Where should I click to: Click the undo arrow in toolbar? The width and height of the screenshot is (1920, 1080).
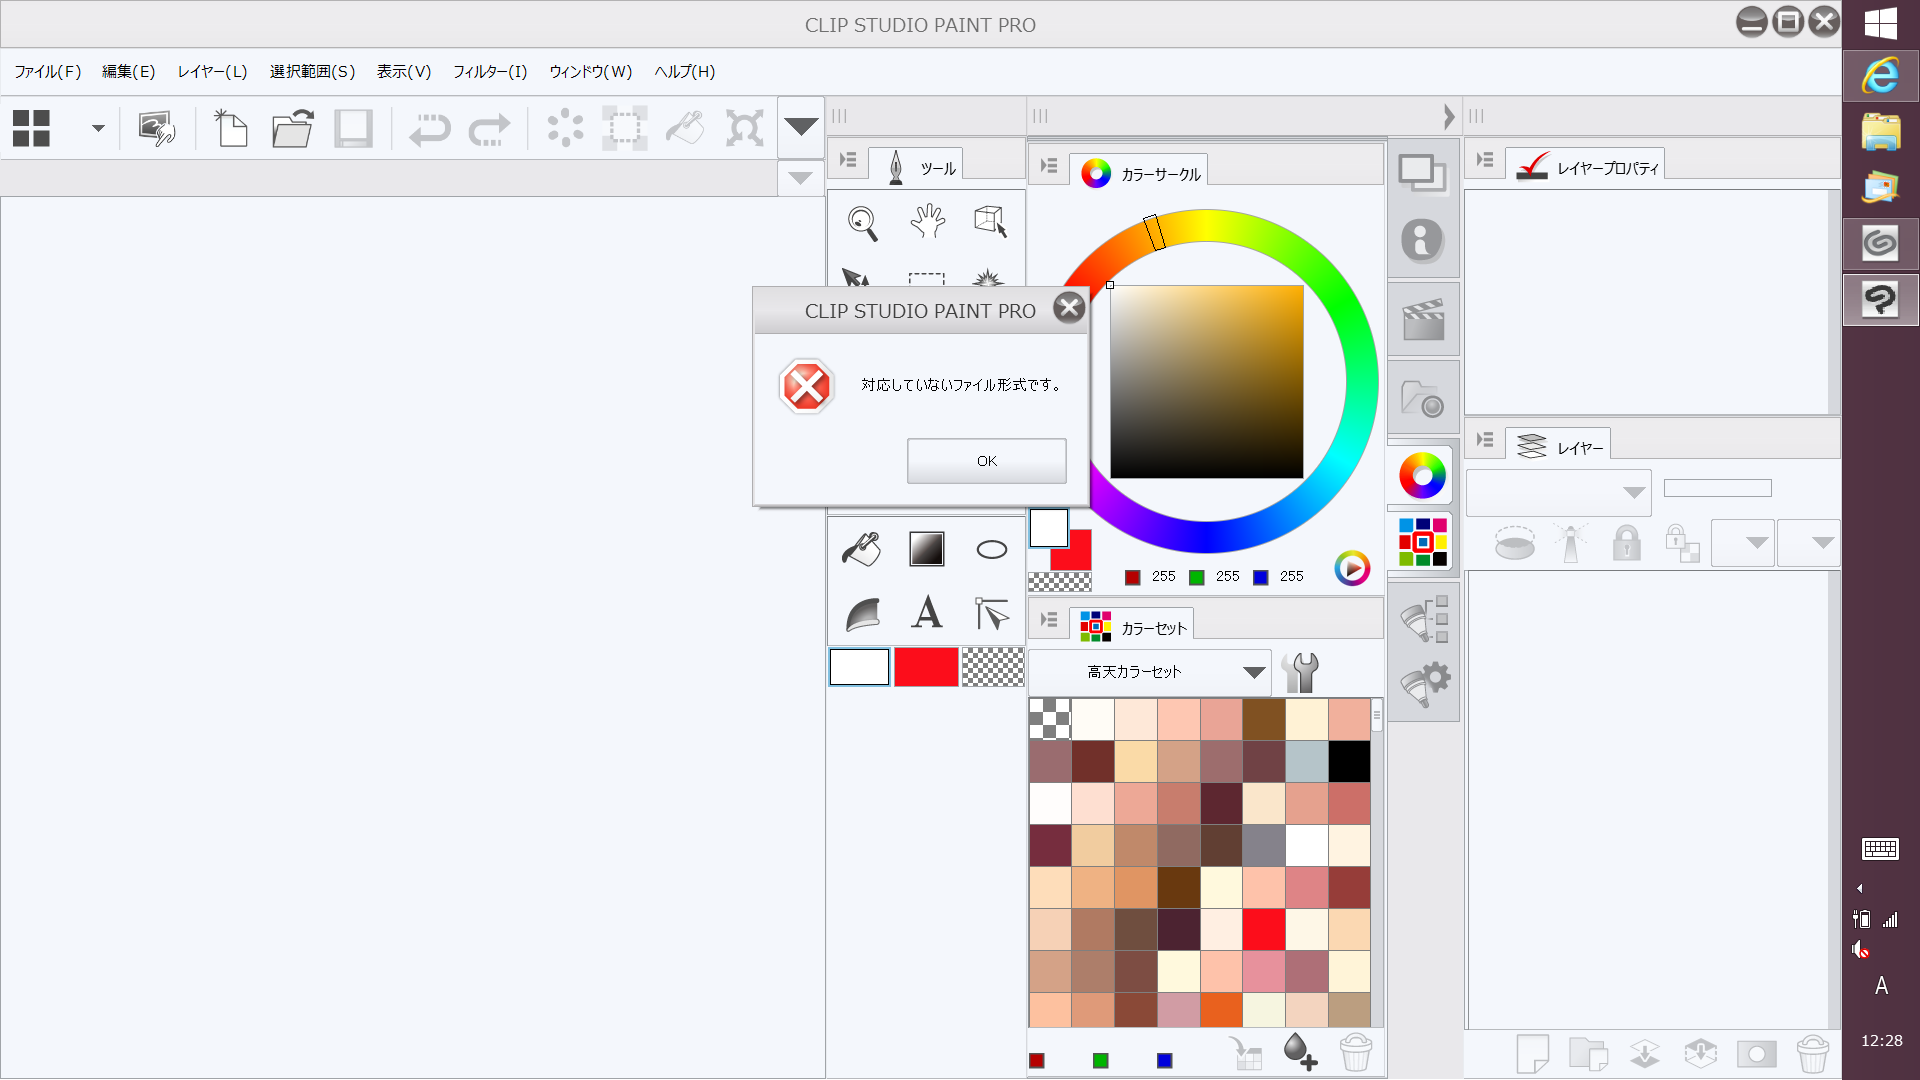[x=430, y=129]
